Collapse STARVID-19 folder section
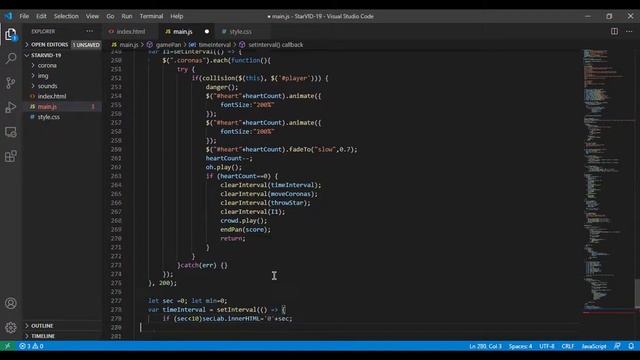Image resolution: width=640 pixels, height=360 pixels. pyautogui.click(x=46, y=55)
